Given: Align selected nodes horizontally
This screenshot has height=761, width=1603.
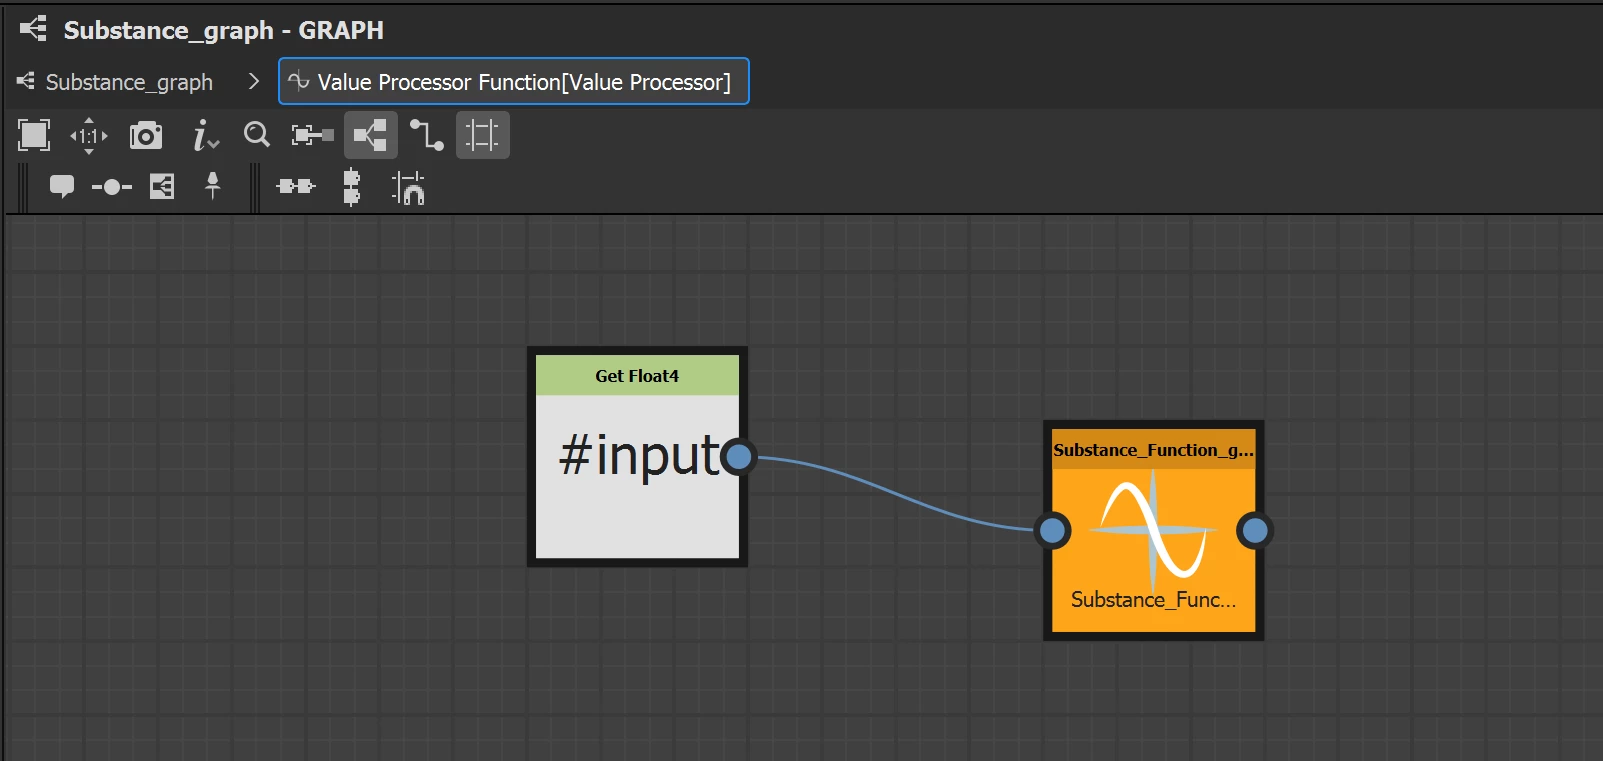Looking at the screenshot, I should (296, 186).
